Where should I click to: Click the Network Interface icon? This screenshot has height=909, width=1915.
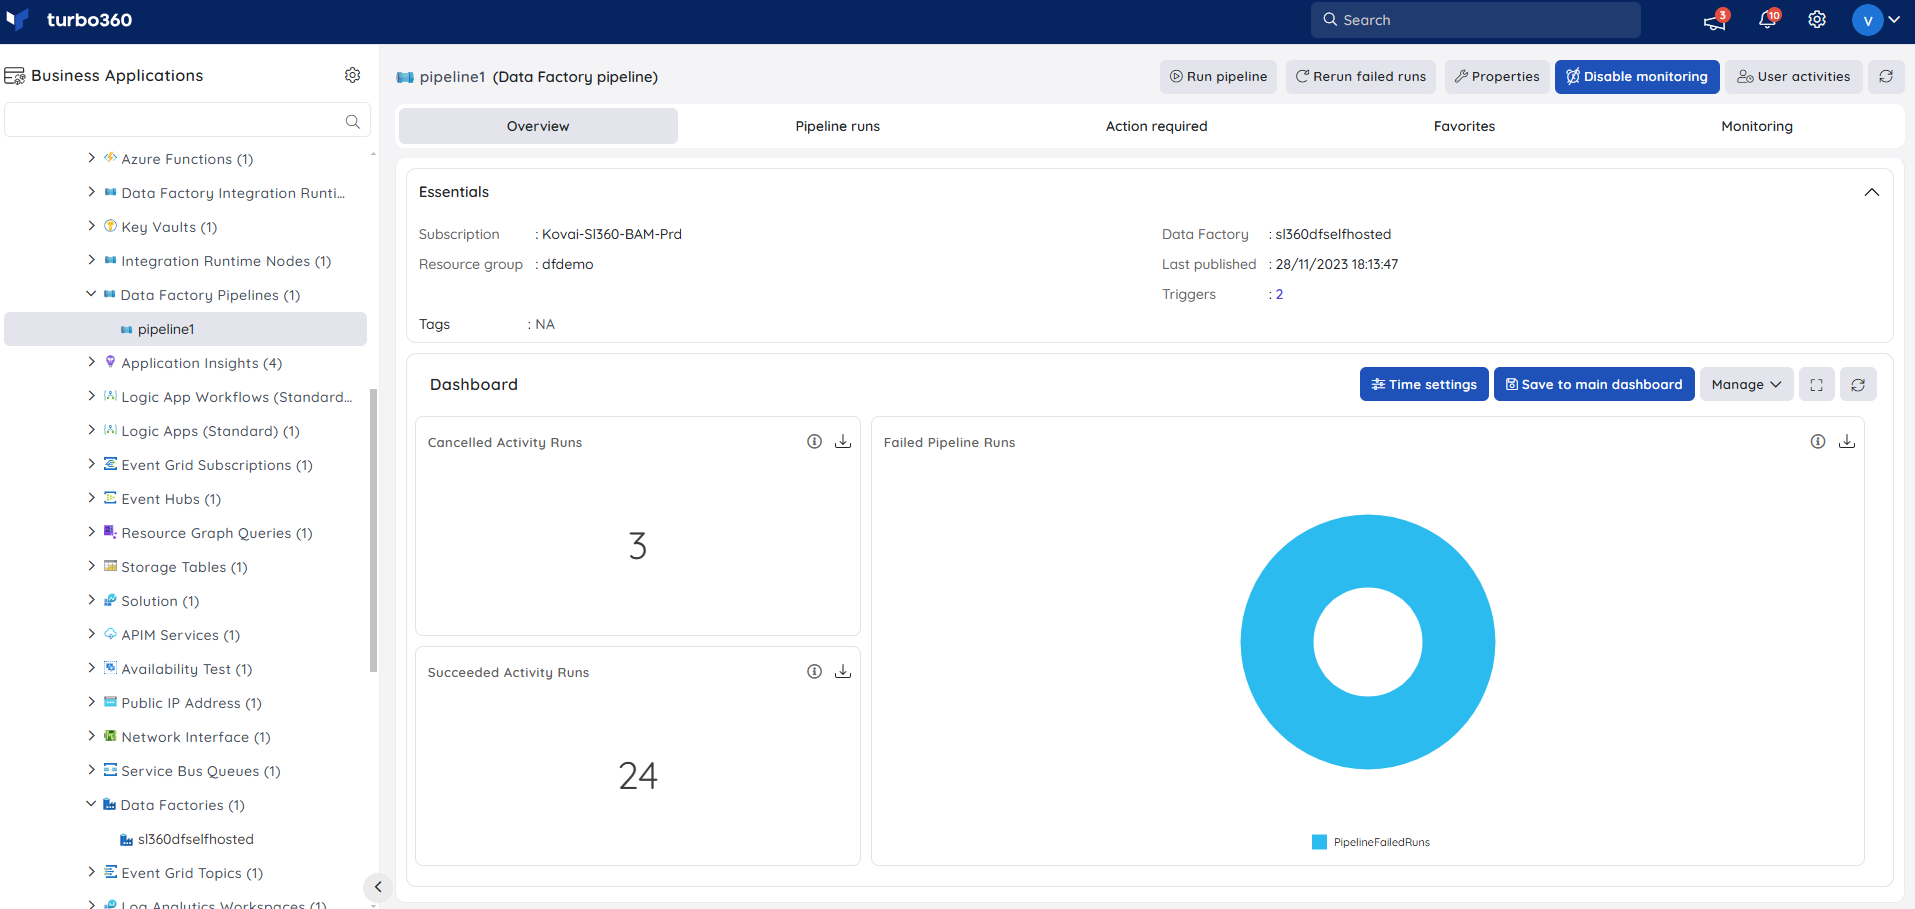click(x=110, y=736)
